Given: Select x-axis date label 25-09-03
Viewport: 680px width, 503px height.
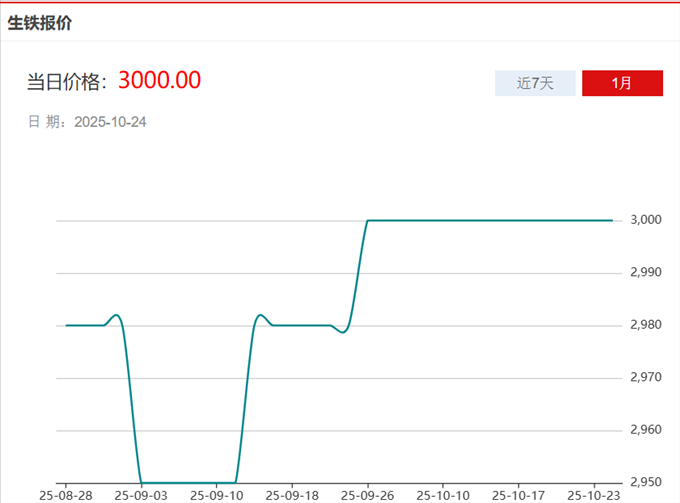Looking at the screenshot, I should pyautogui.click(x=142, y=495).
